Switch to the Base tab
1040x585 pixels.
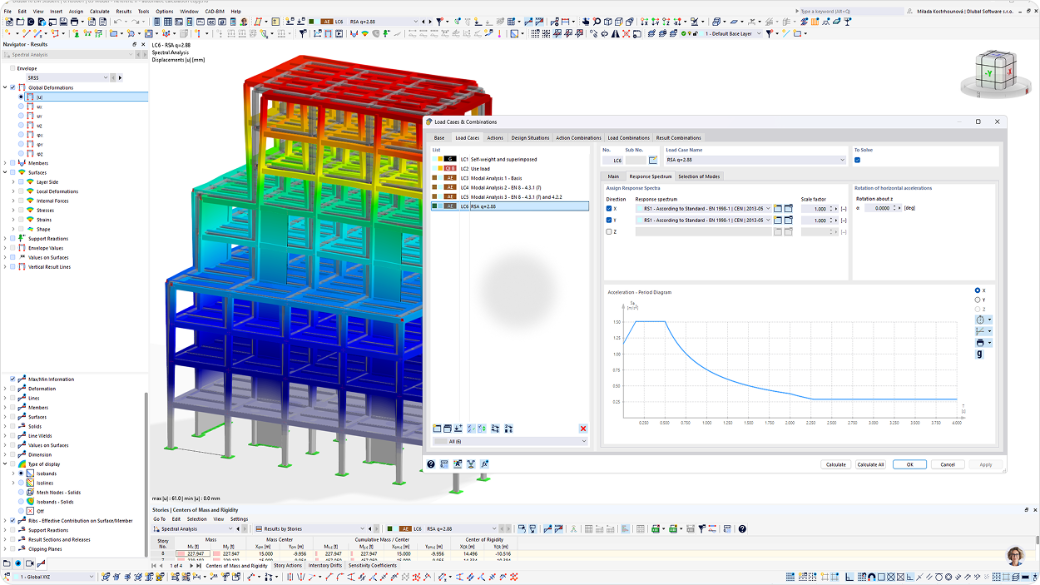(439, 138)
